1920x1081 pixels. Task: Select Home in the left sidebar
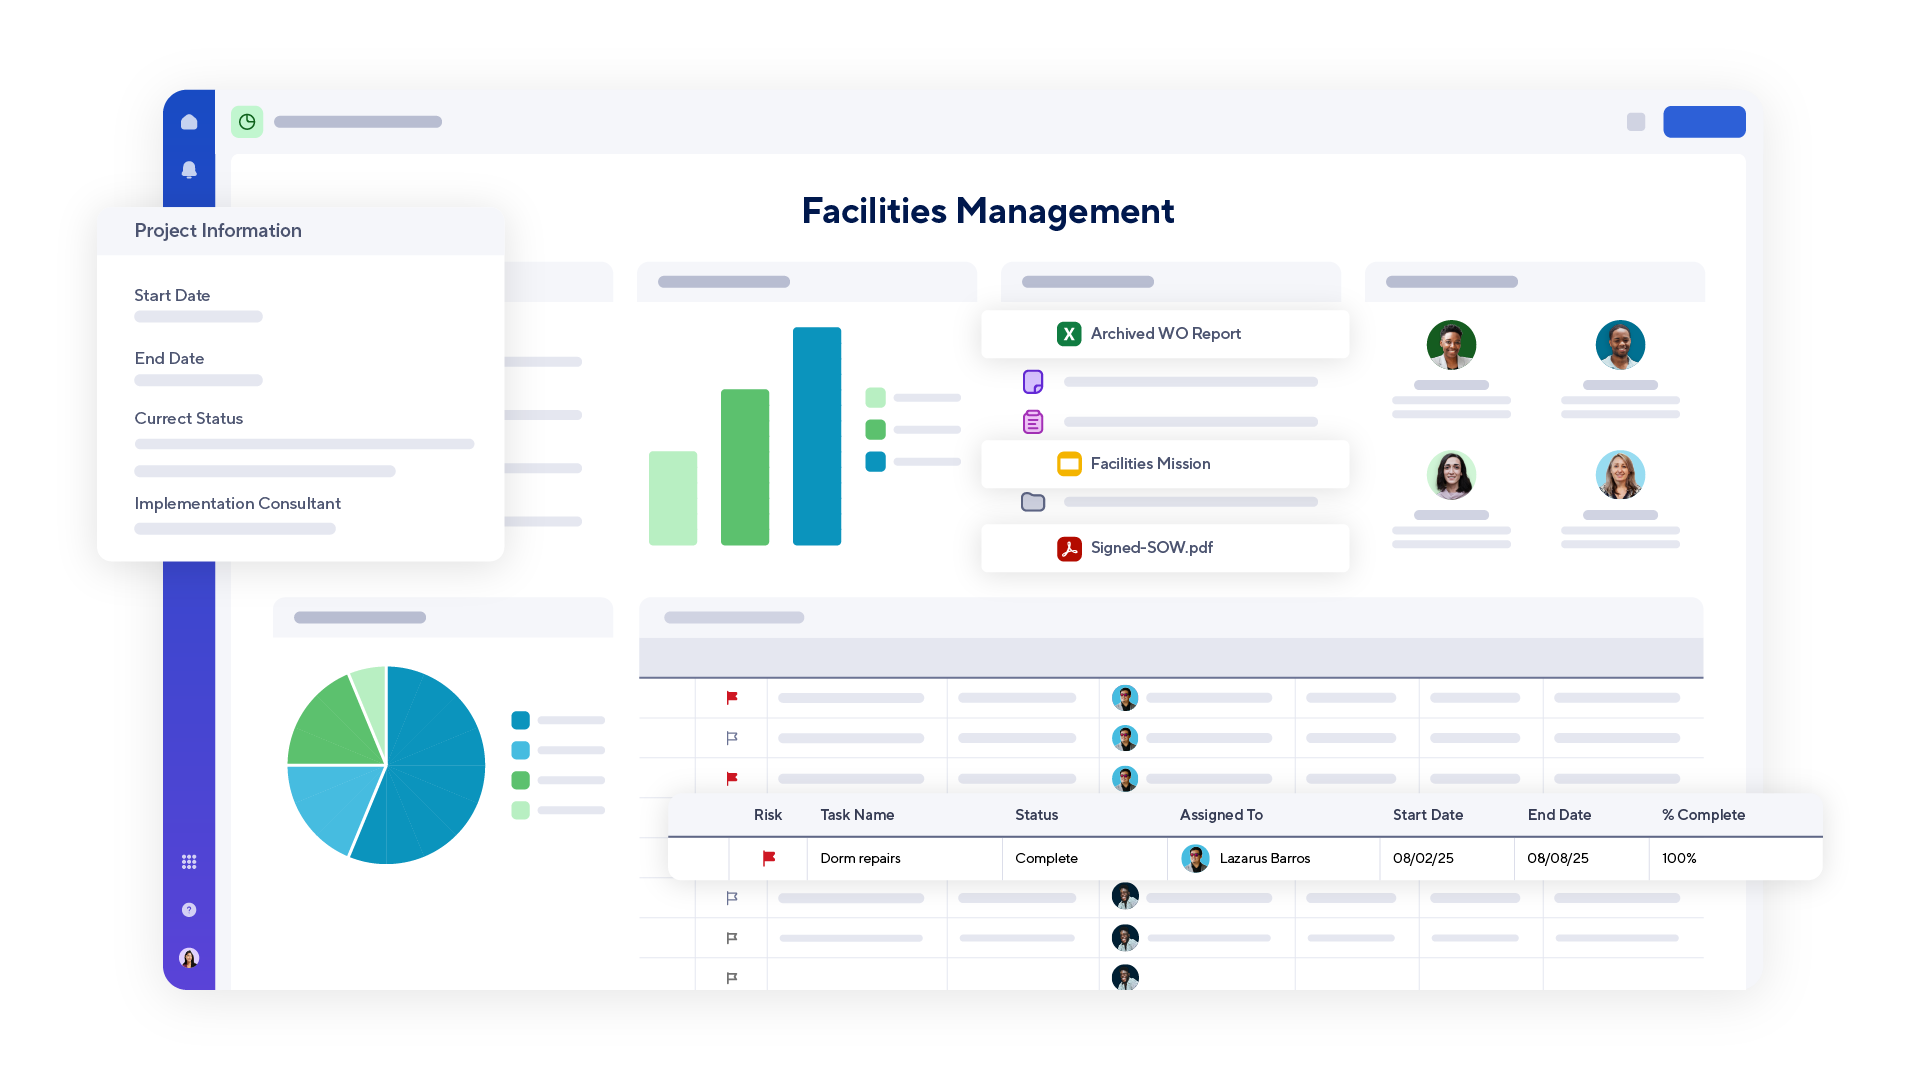(x=189, y=120)
